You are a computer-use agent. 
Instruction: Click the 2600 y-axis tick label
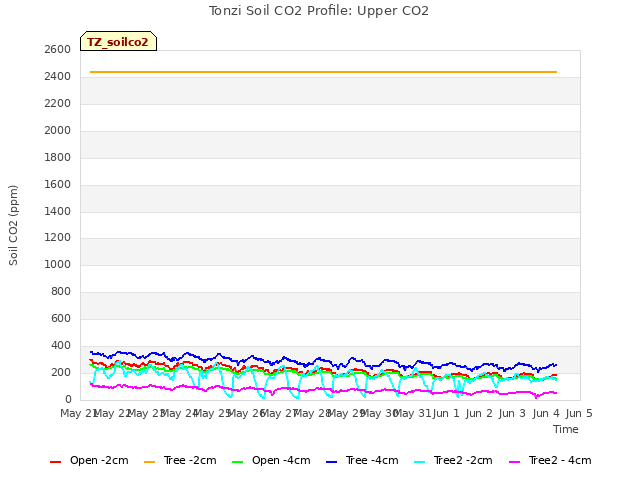click(x=58, y=49)
